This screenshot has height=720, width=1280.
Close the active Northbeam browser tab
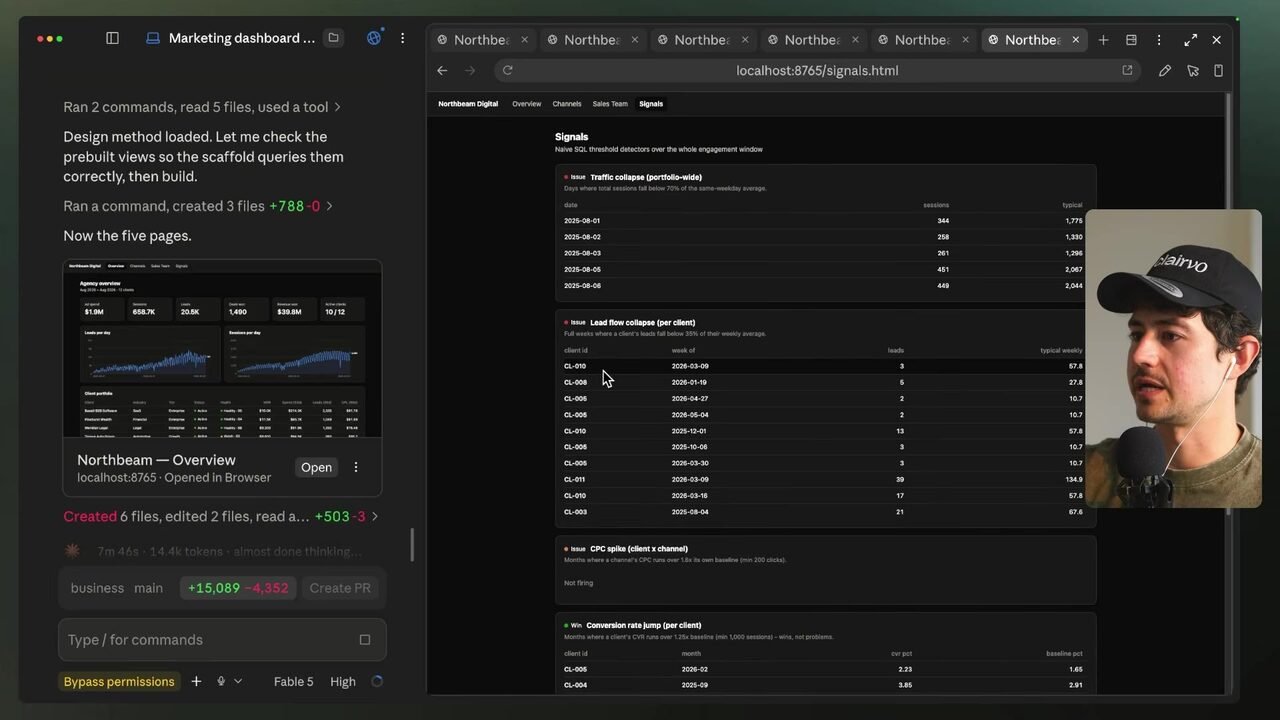pyautogui.click(x=1075, y=40)
